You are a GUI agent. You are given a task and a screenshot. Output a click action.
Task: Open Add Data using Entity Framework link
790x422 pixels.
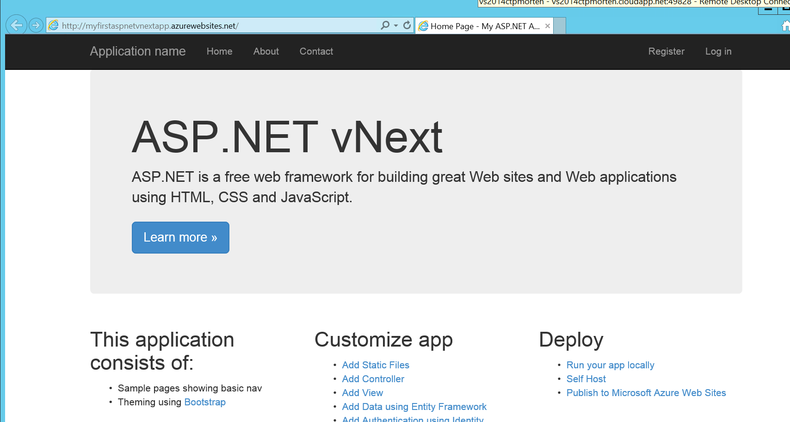[x=414, y=406]
